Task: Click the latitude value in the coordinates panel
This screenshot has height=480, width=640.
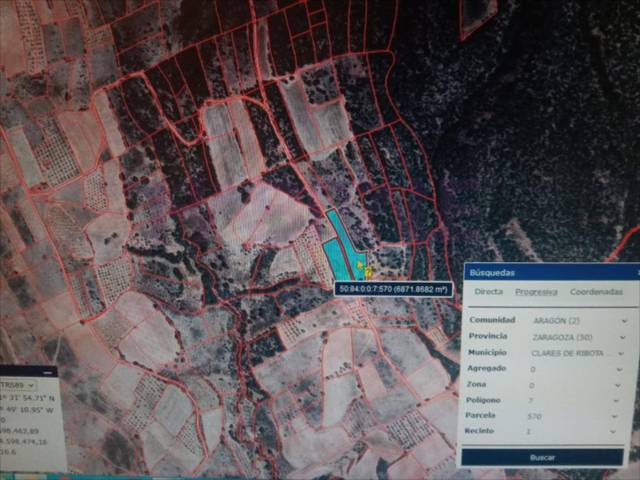Action: pos(24,398)
